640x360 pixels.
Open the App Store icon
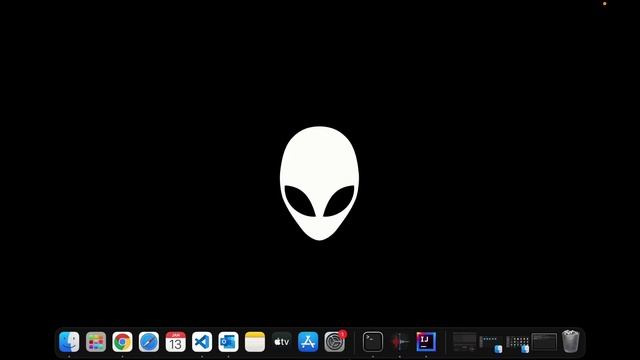[308, 342]
